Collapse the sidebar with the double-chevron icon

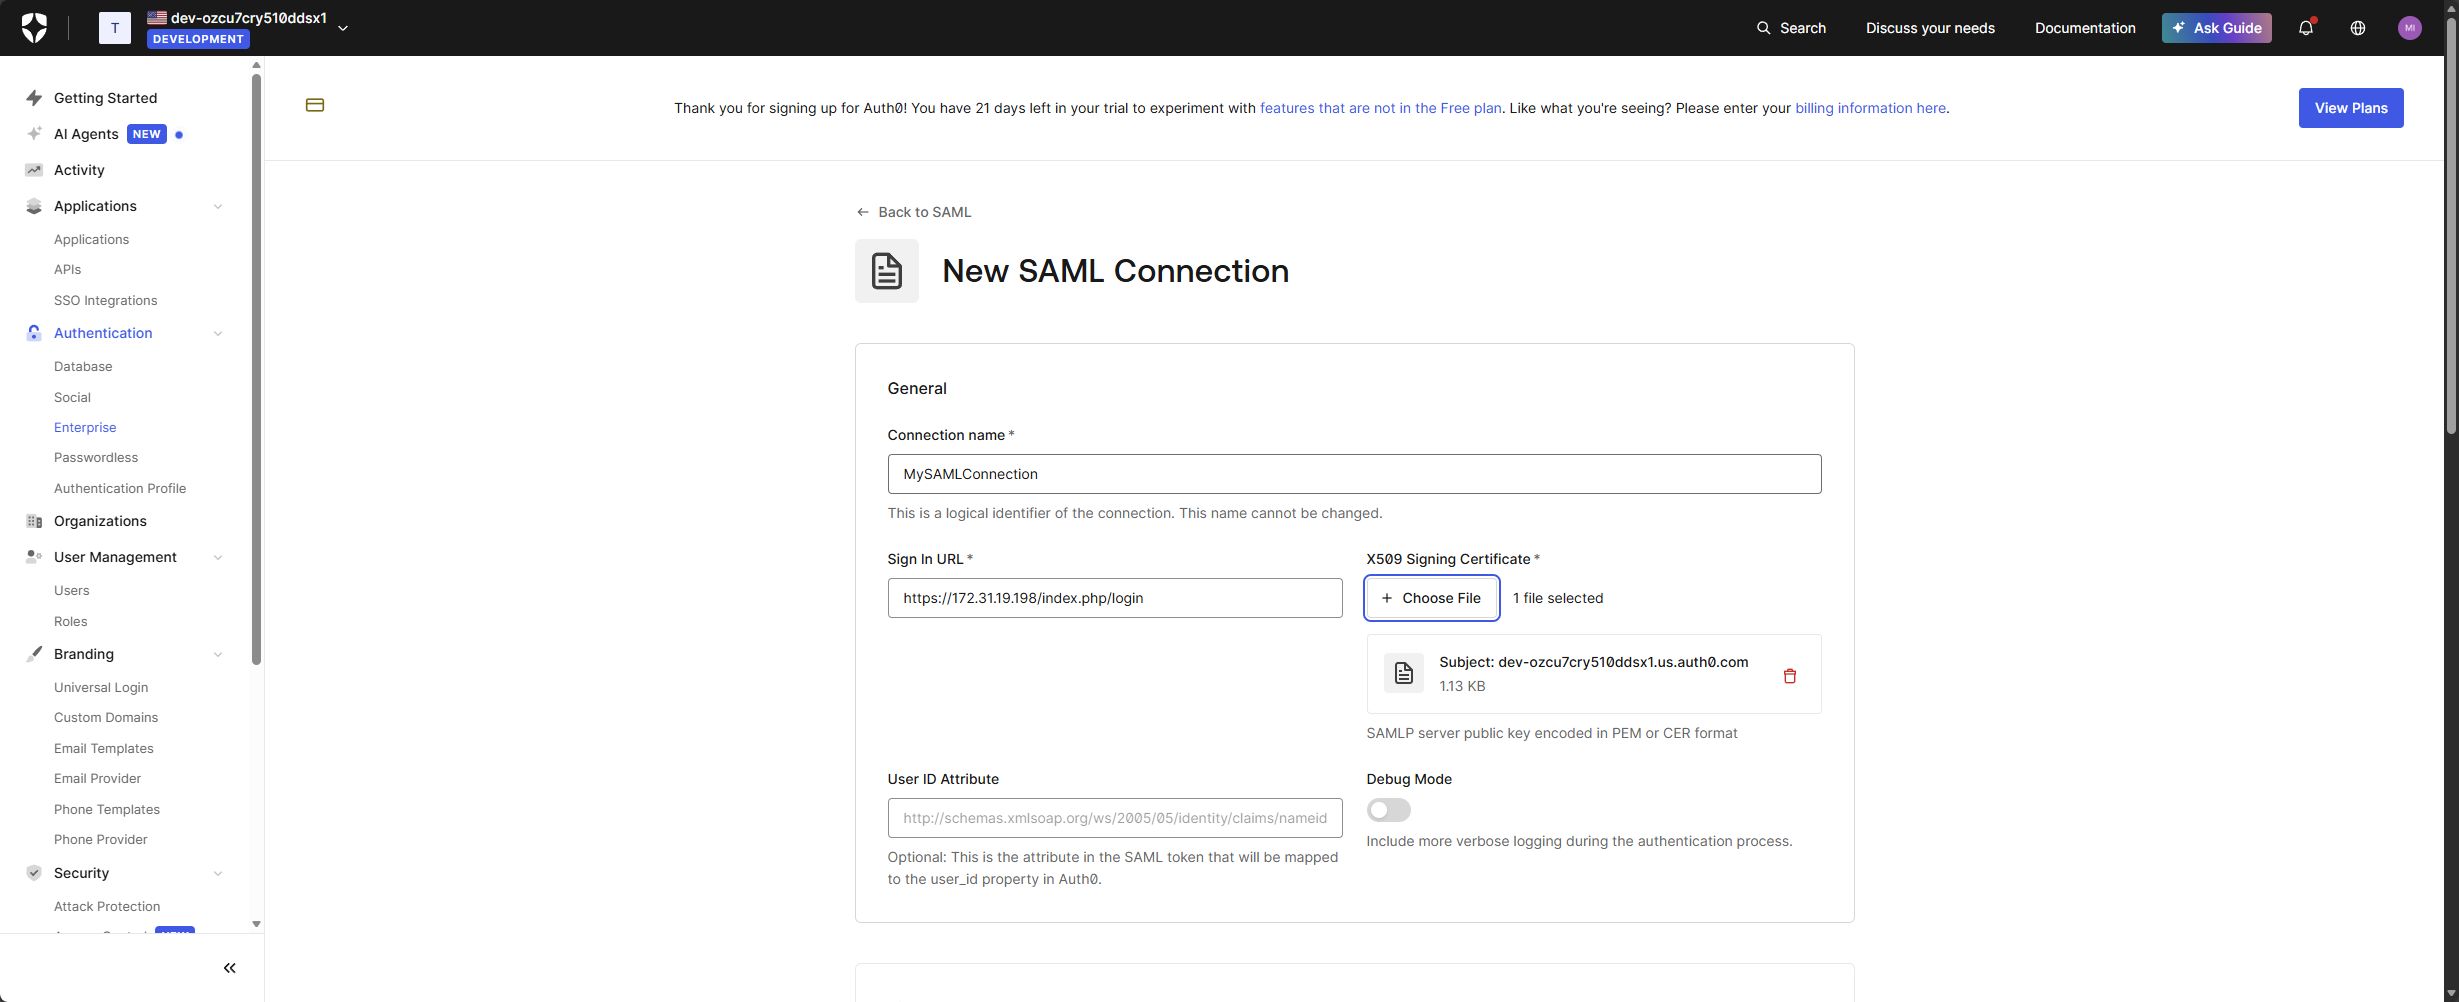[x=229, y=968]
